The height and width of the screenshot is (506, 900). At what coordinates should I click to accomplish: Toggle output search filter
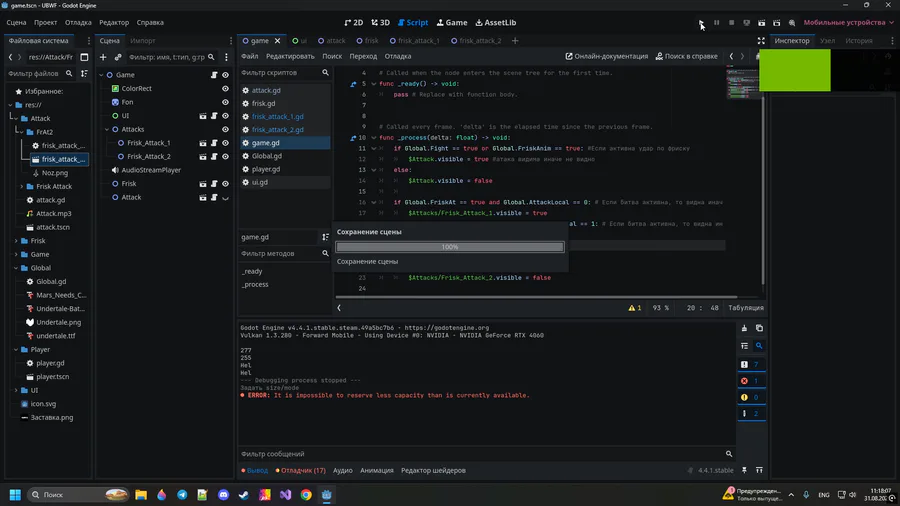(x=759, y=346)
